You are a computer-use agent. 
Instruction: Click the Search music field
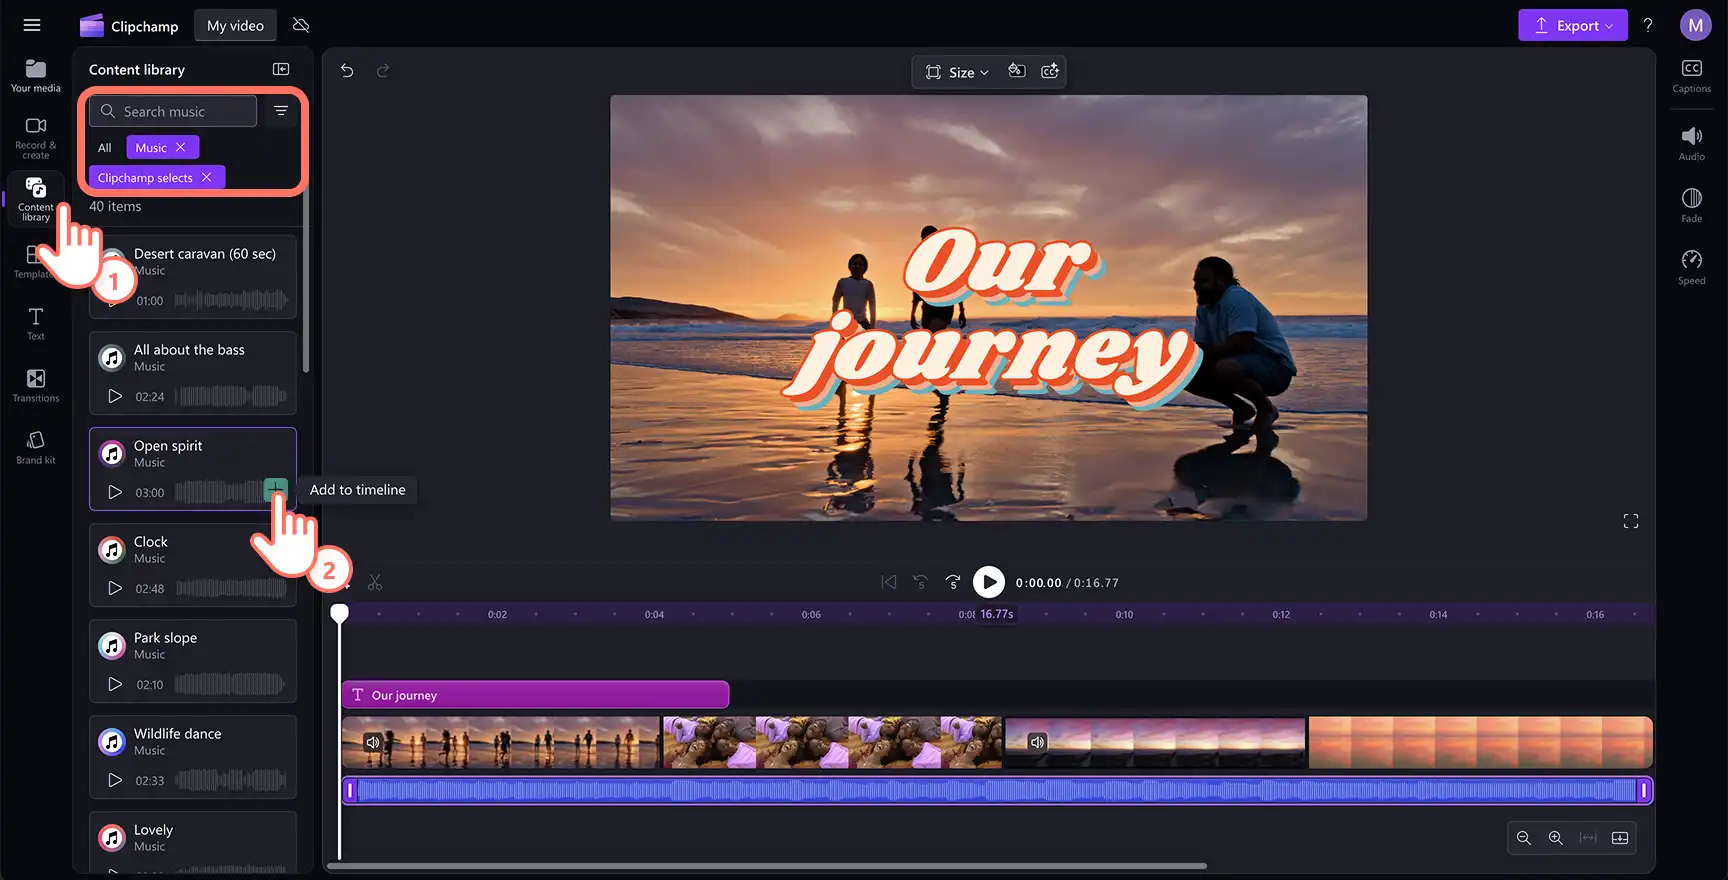coord(173,111)
